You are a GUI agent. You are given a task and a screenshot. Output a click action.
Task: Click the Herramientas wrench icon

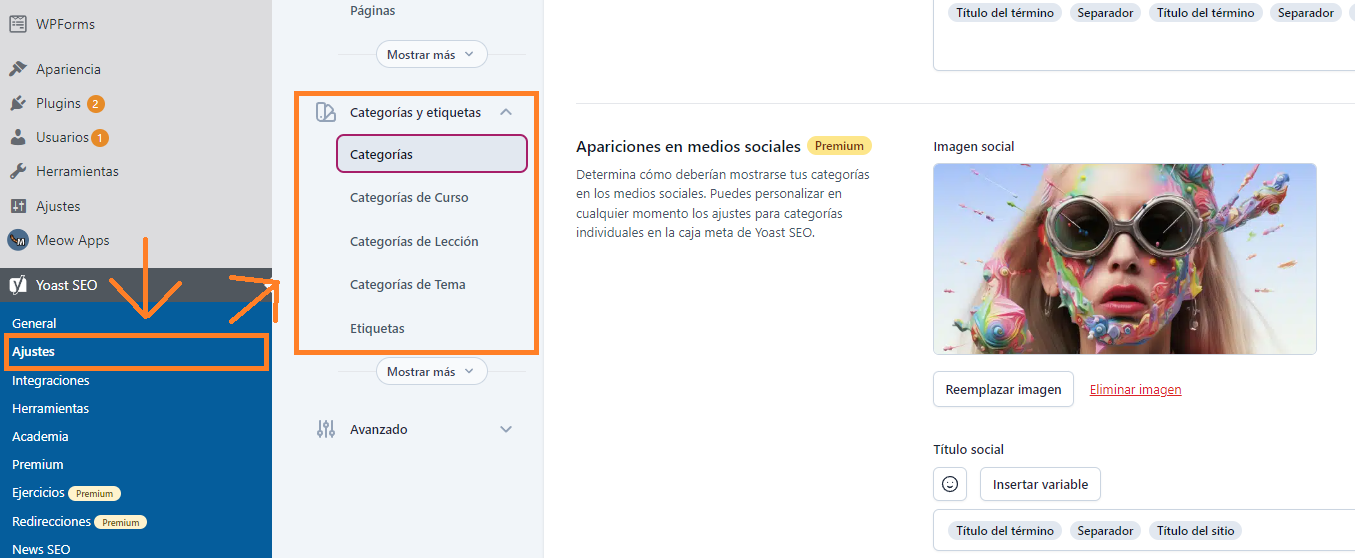coord(18,171)
